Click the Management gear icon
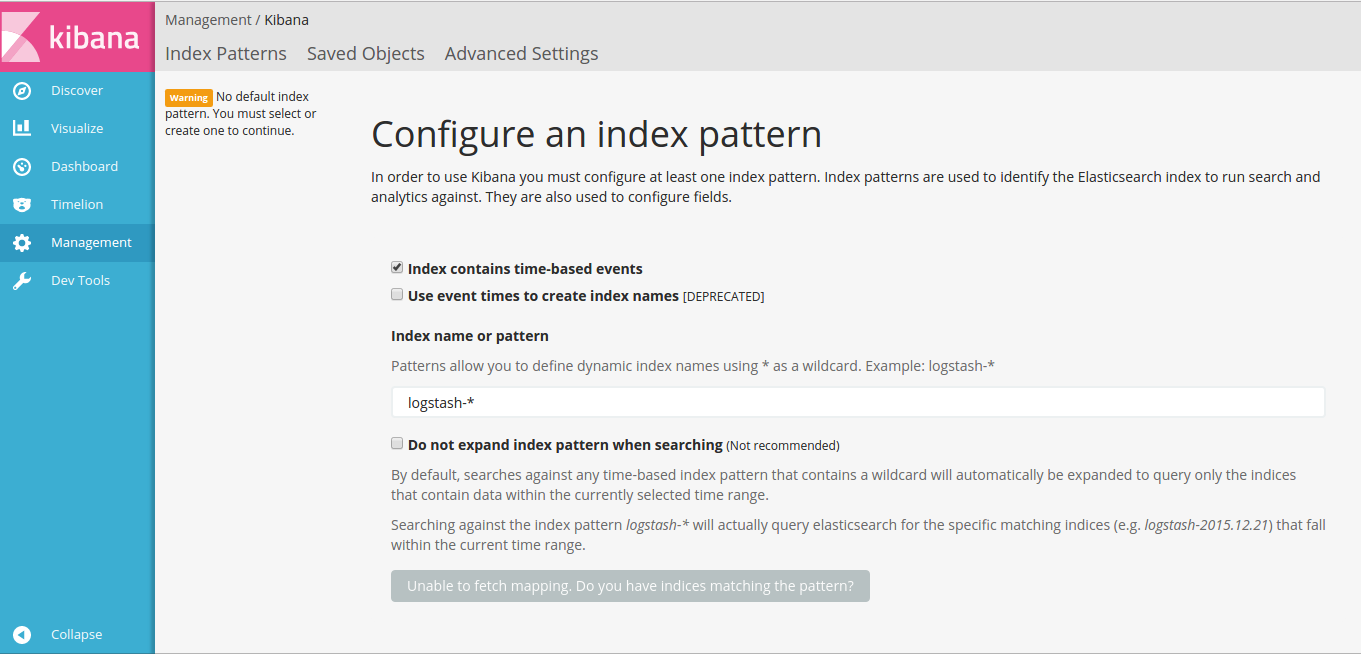 tap(22, 243)
